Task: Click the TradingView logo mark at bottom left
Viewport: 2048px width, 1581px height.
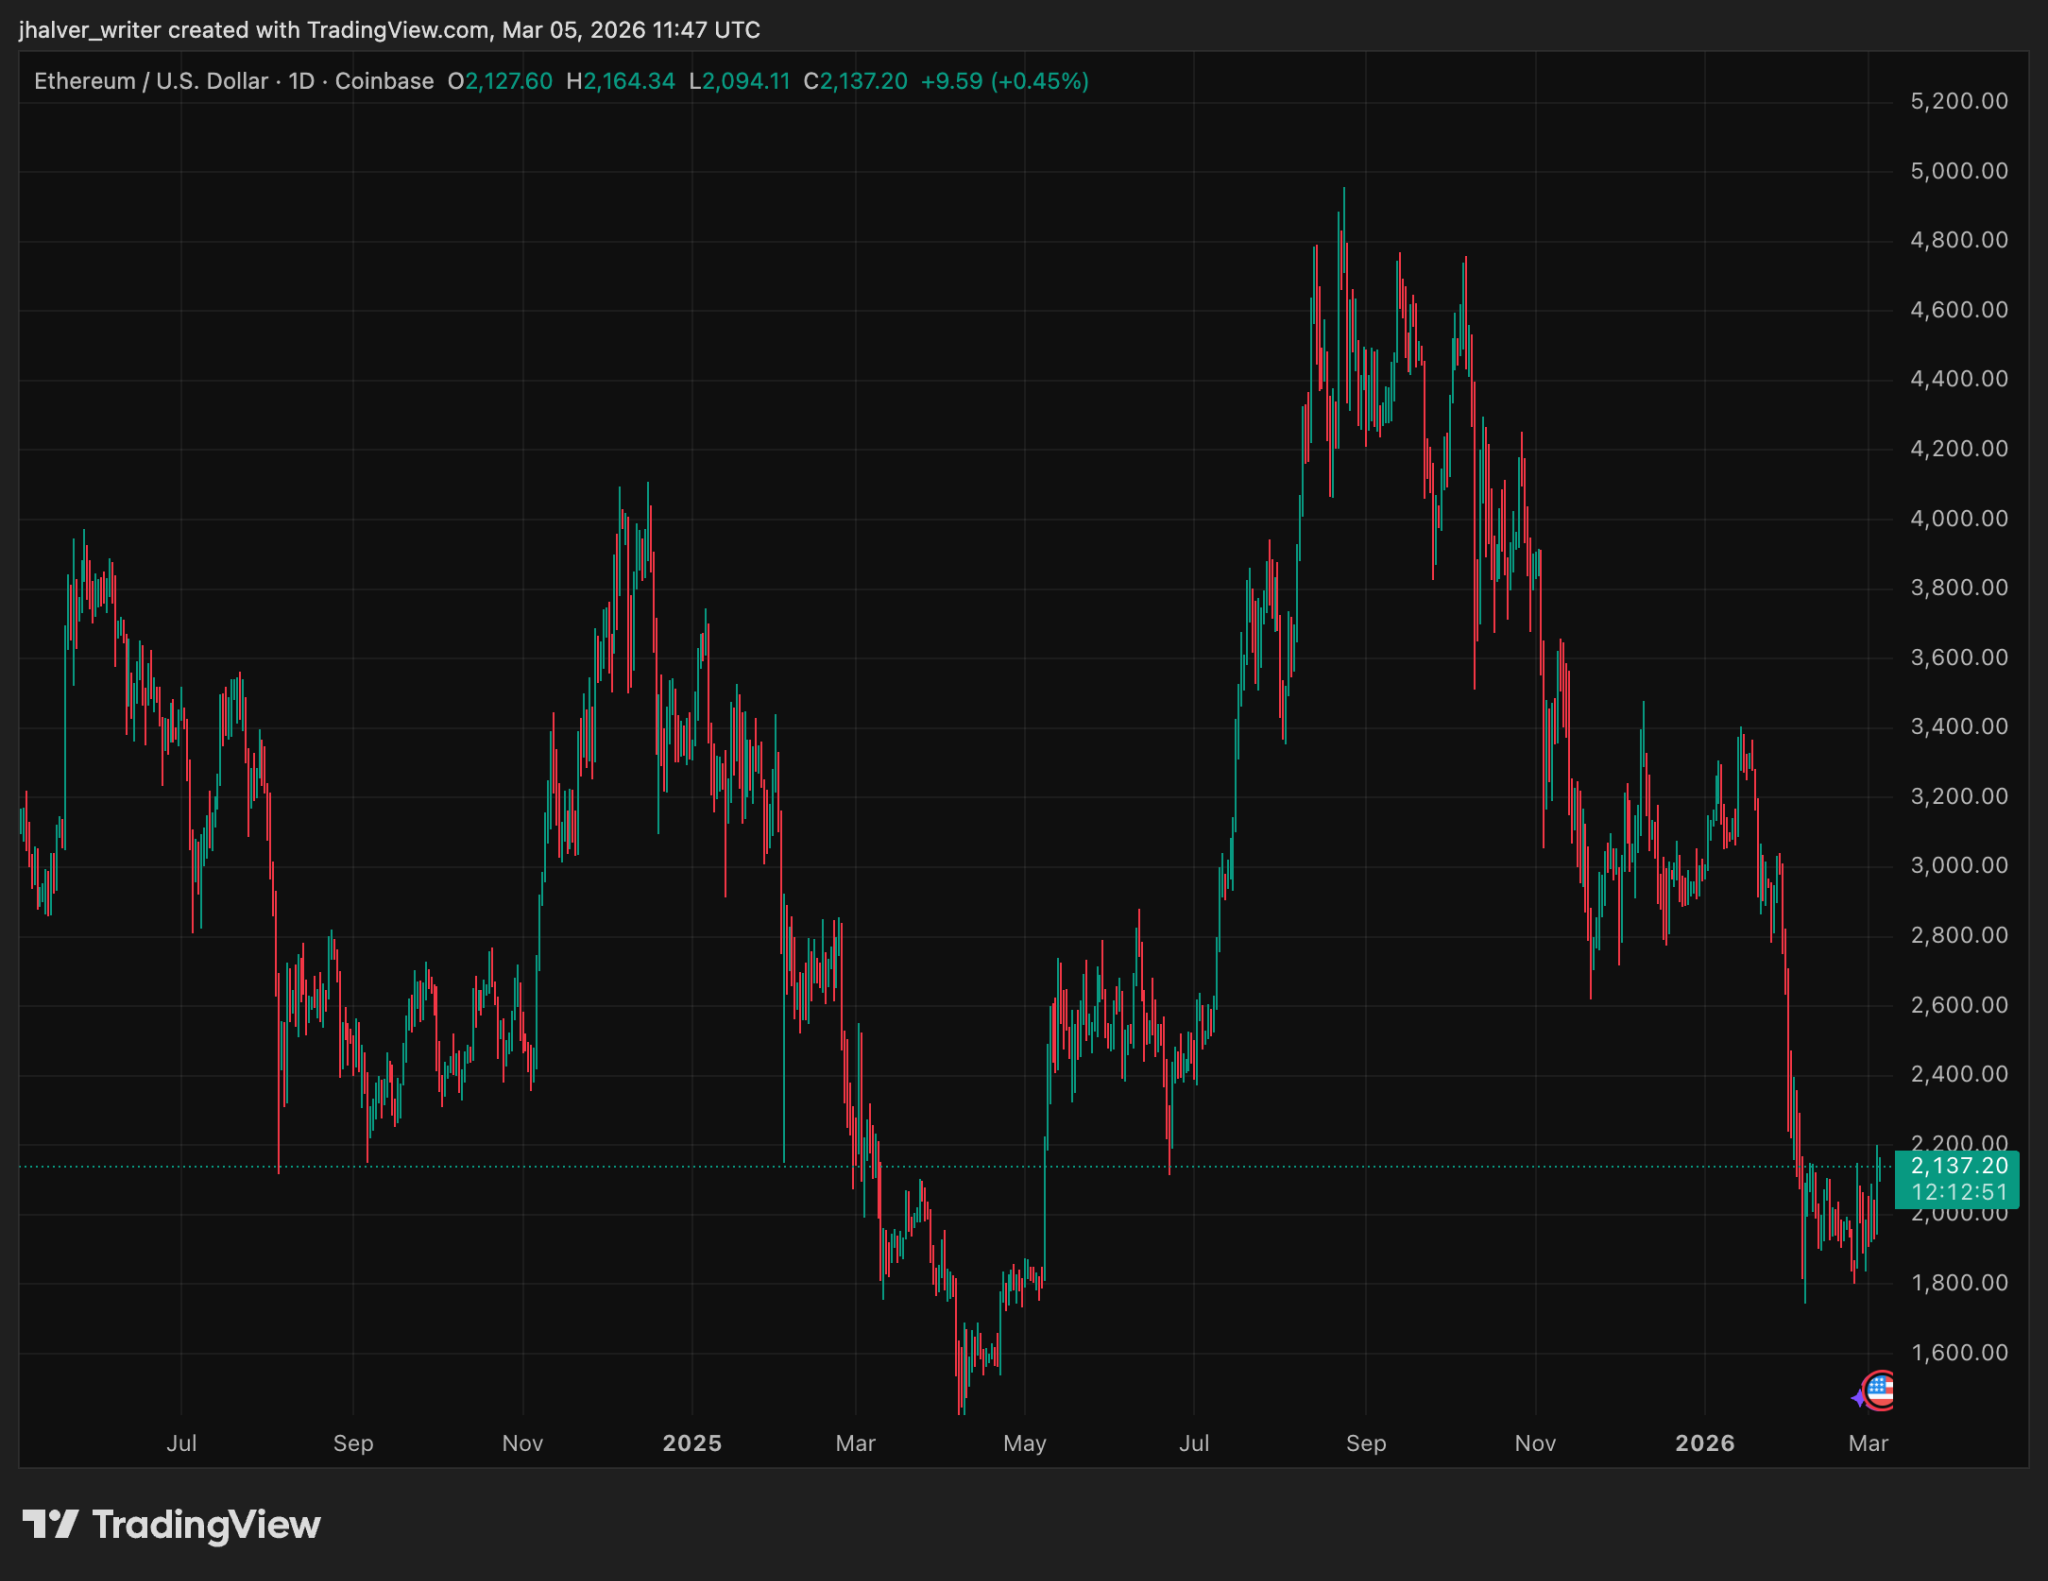Action: click(50, 1524)
